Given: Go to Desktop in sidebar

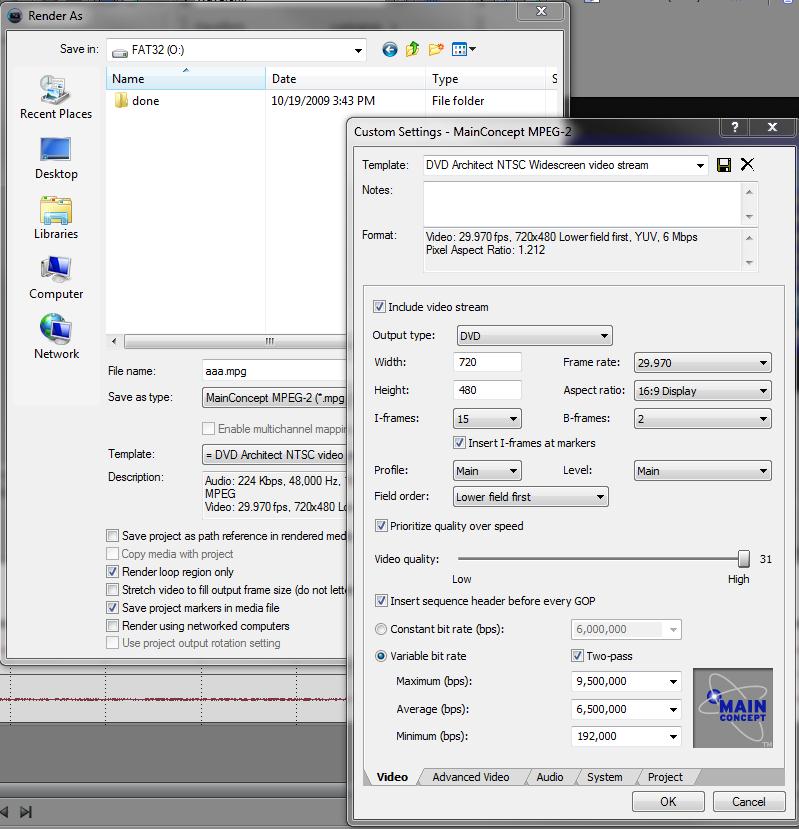Looking at the screenshot, I should click(x=56, y=158).
